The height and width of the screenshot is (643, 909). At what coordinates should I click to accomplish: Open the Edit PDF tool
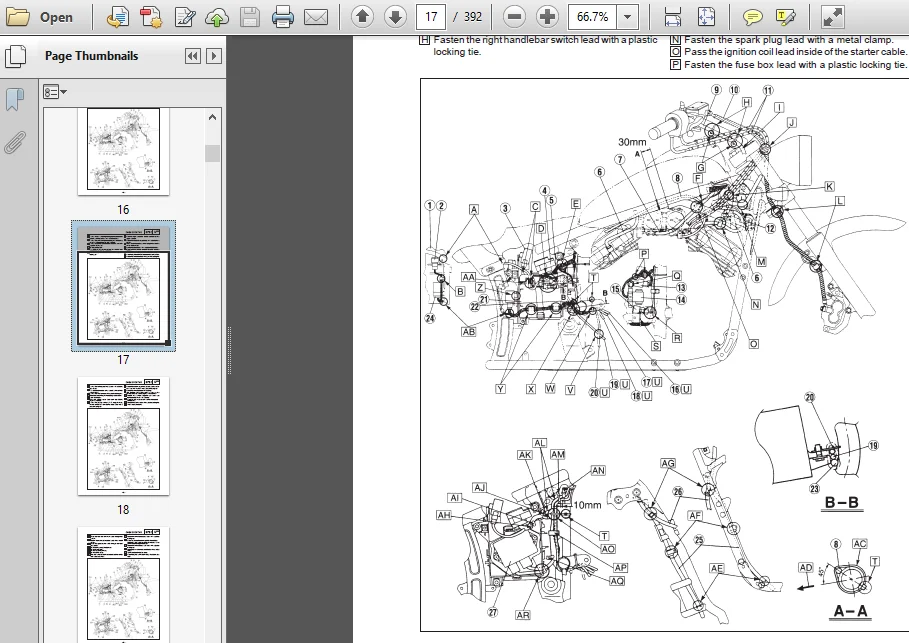tap(184, 17)
